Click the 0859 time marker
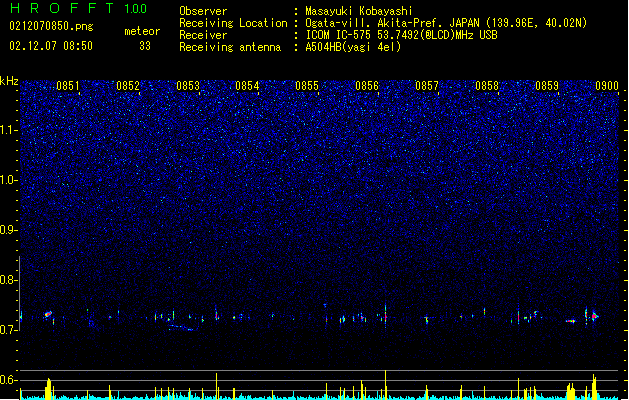 click(x=547, y=86)
